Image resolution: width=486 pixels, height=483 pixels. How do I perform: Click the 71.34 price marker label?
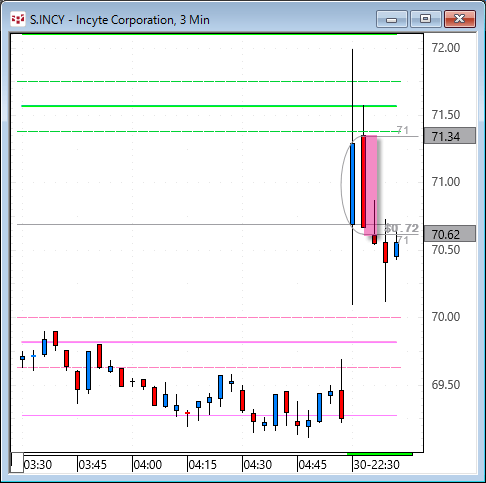pos(449,136)
